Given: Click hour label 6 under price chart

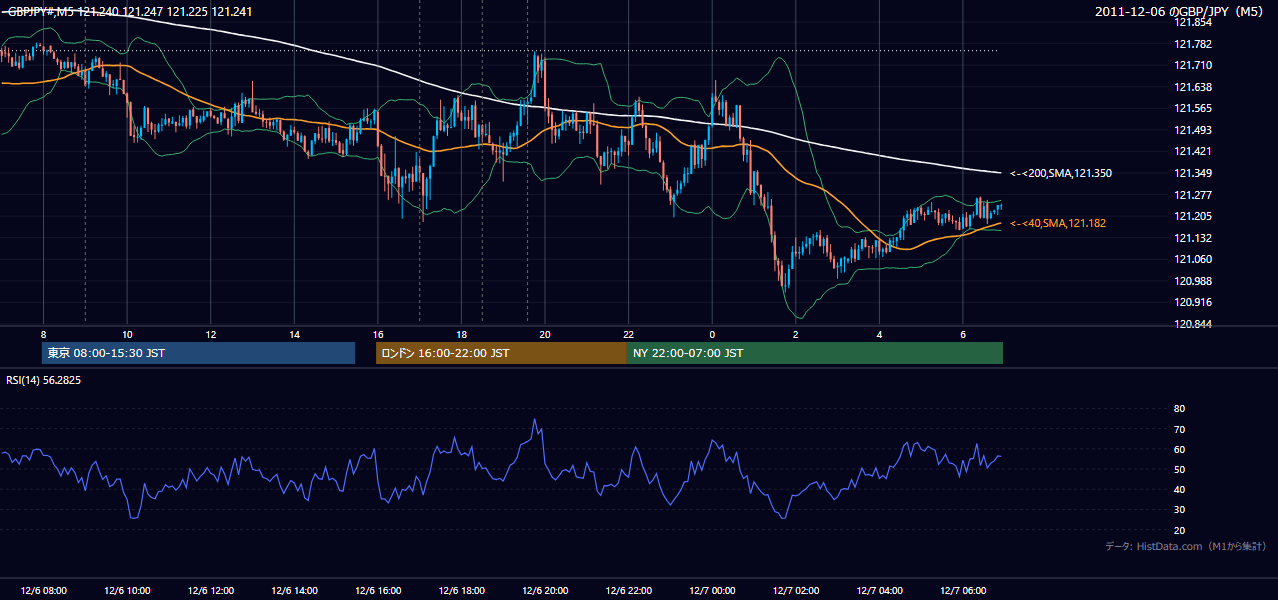Looking at the screenshot, I should (x=962, y=334).
